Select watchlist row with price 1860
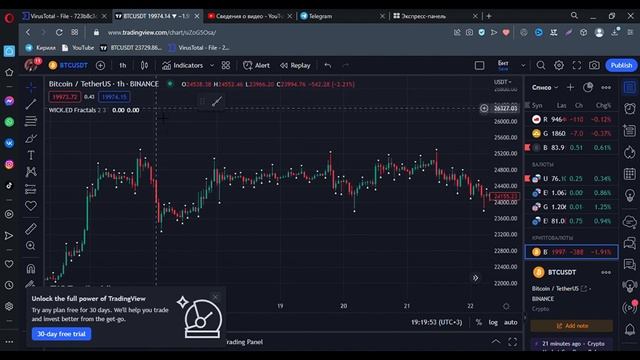Image resolution: width=640 pixels, height=360 pixels. [571, 133]
